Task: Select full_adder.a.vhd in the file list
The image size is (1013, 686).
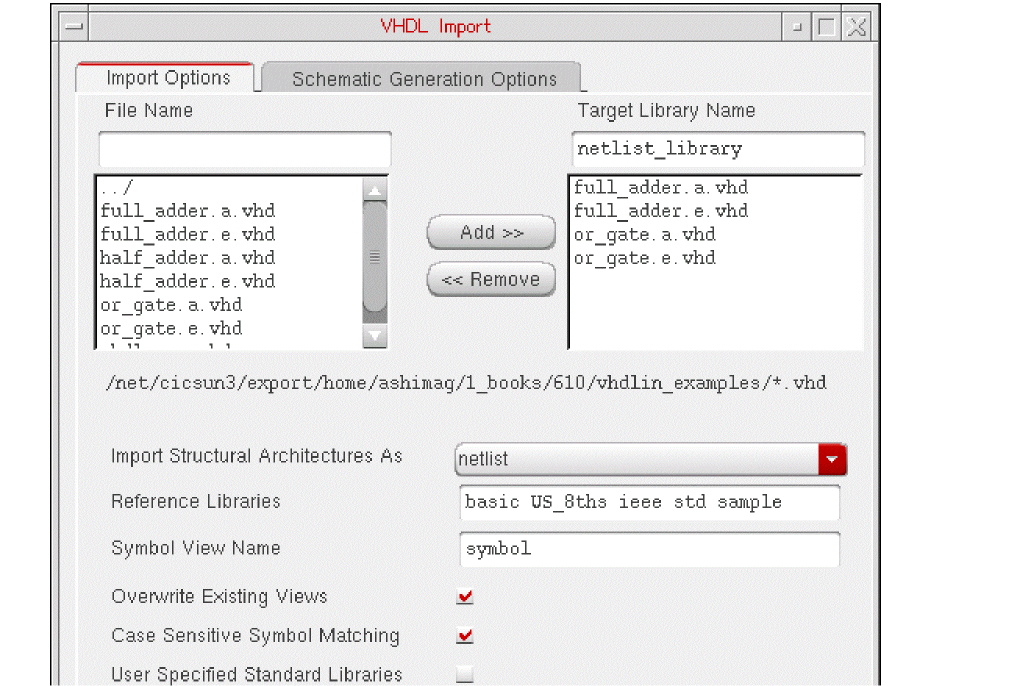Action: (x=188, y=211)
